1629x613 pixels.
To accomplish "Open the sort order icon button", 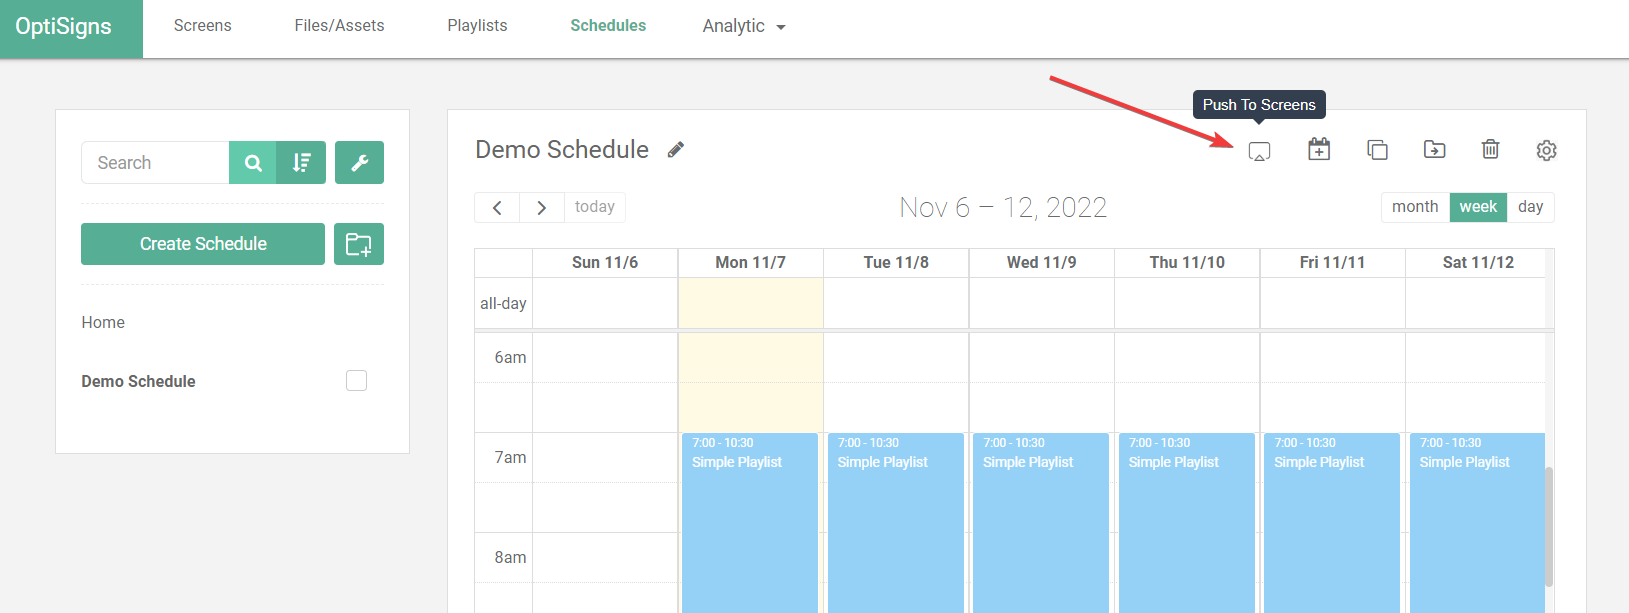I will (x=301, y=162).
